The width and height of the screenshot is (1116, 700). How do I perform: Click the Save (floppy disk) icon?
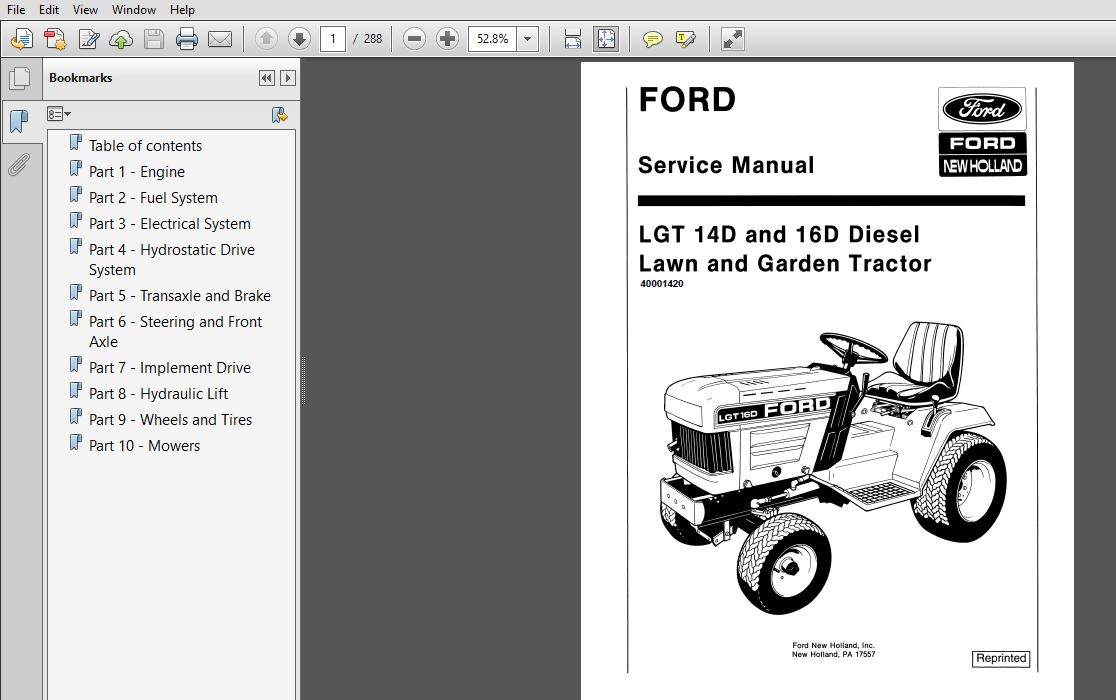(x=154, y=39)
